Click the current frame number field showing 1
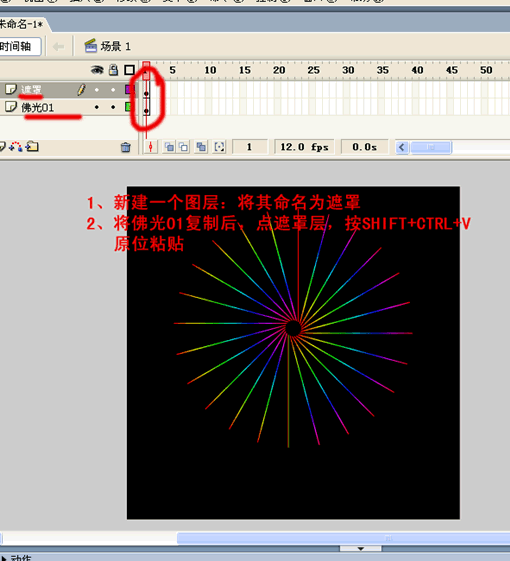 coord(250,147)
